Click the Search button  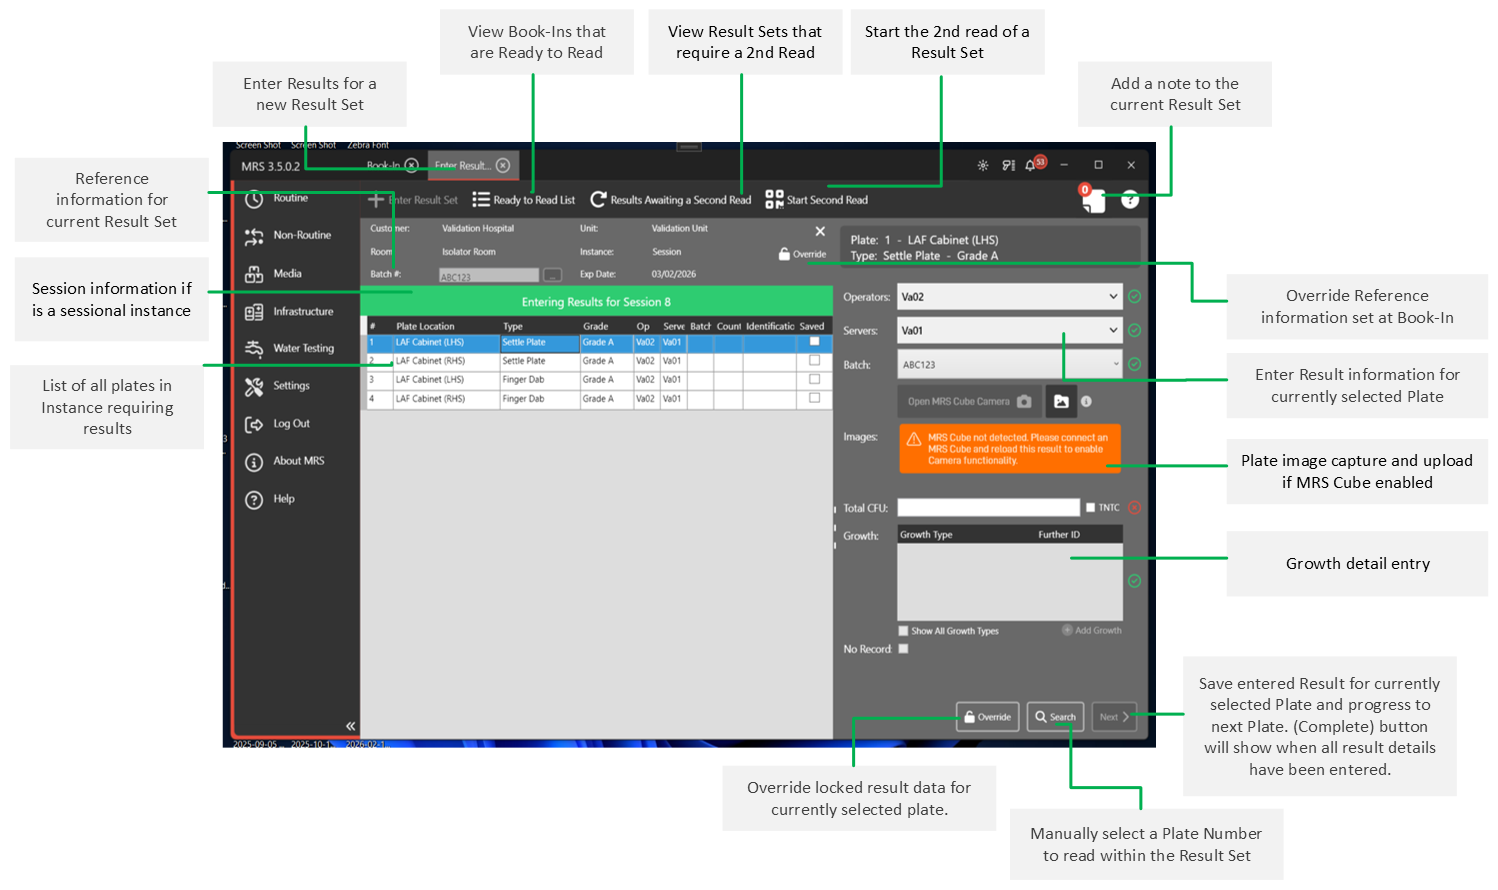(x=1055, y=717)
